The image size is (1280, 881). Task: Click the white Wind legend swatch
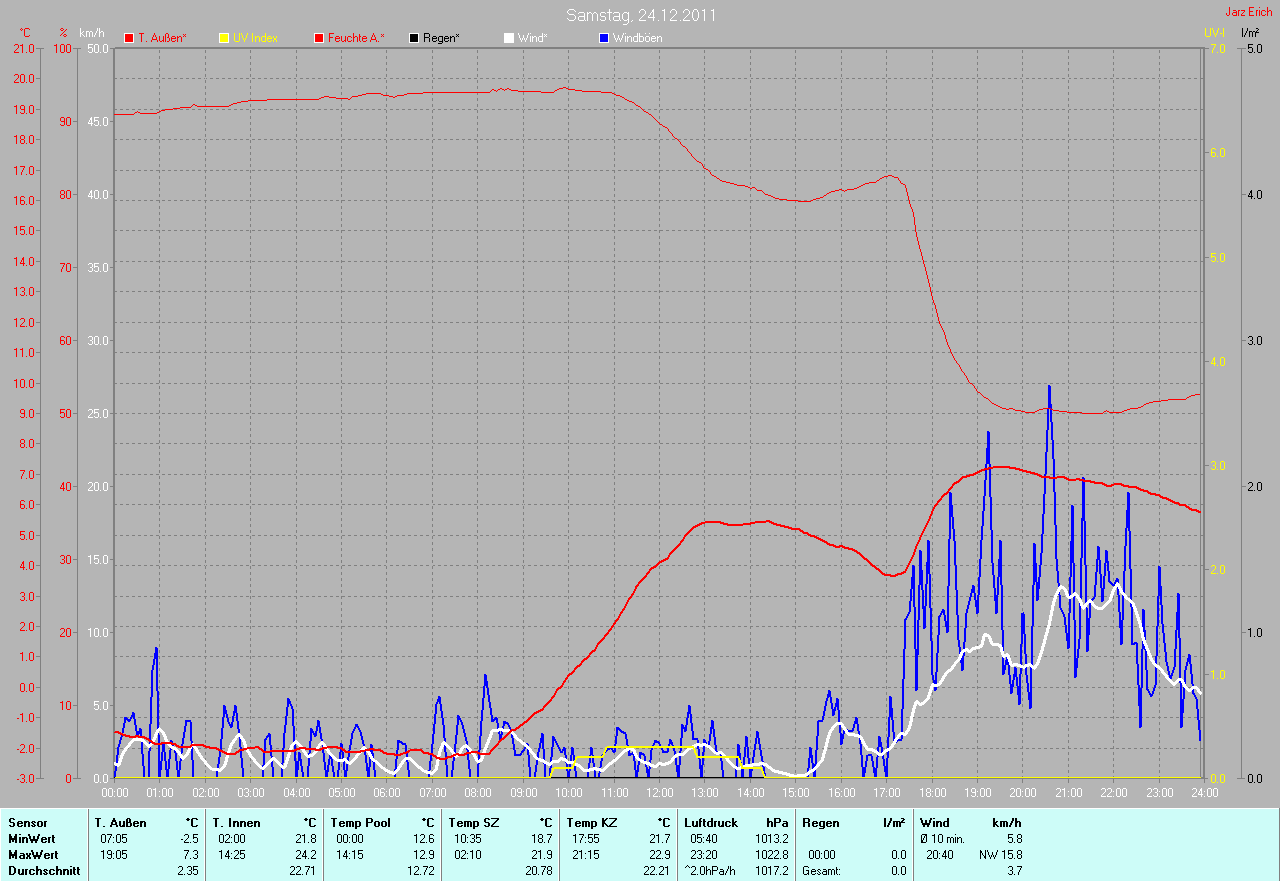point(508,38)
